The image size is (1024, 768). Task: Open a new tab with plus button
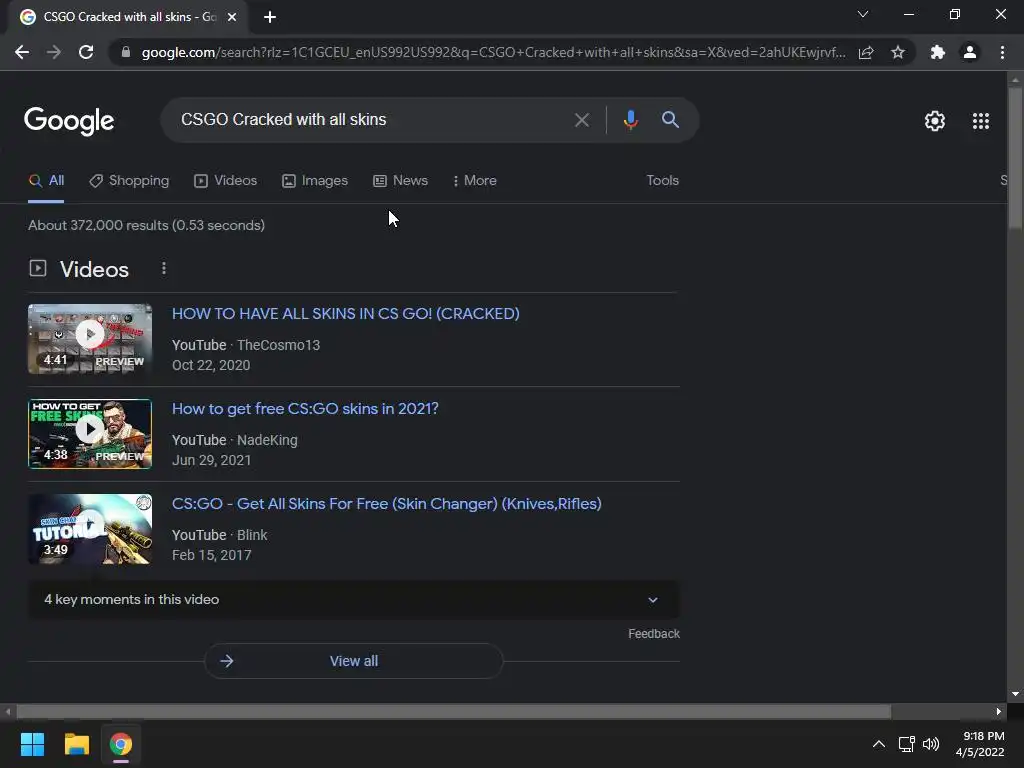point(270,18)
